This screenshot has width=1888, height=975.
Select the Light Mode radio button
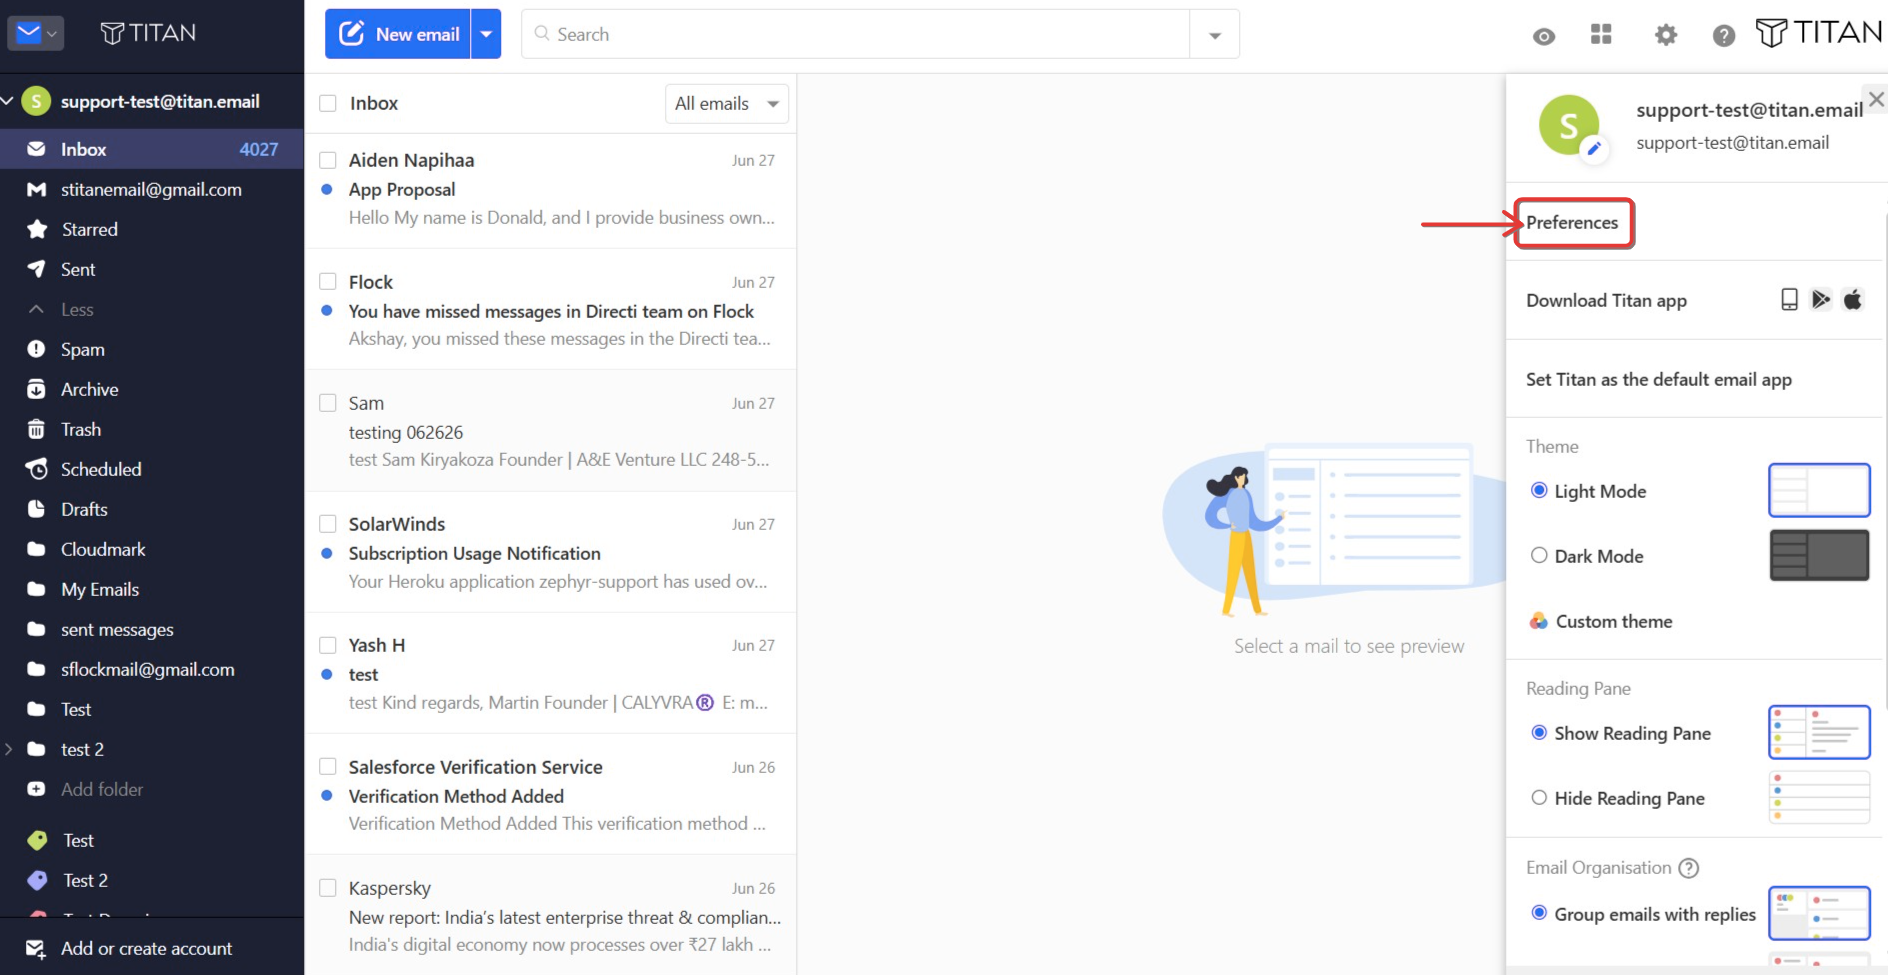pyautogui.click(x=1539, y=491)
